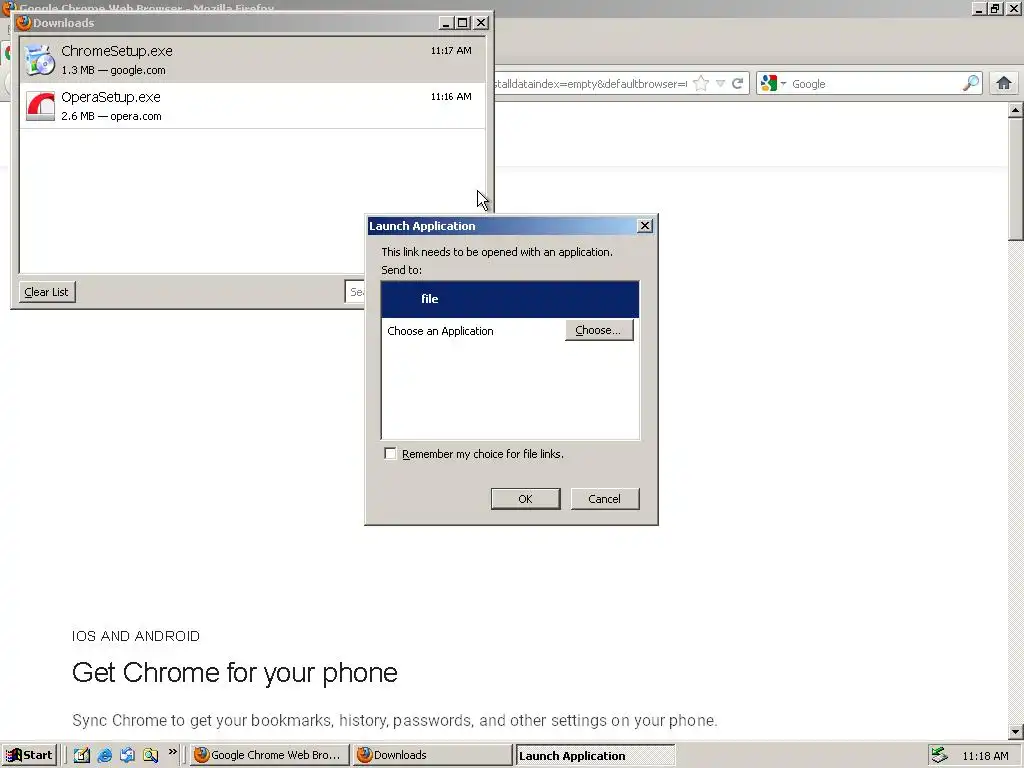The image size is (1024, 768).
Task: Switch to Launch Application taskbar item
Action: pyautogui.click(x=596, y=756)
